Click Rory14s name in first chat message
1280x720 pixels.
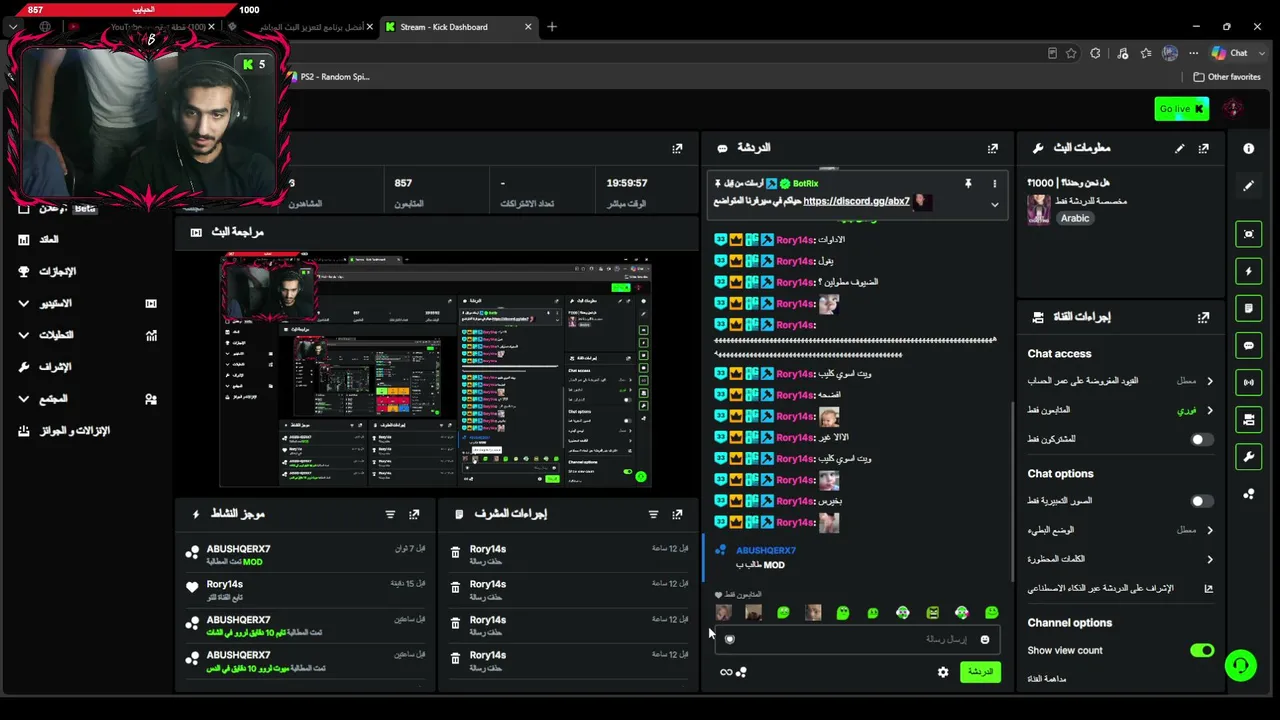click(x=796, y=240)
